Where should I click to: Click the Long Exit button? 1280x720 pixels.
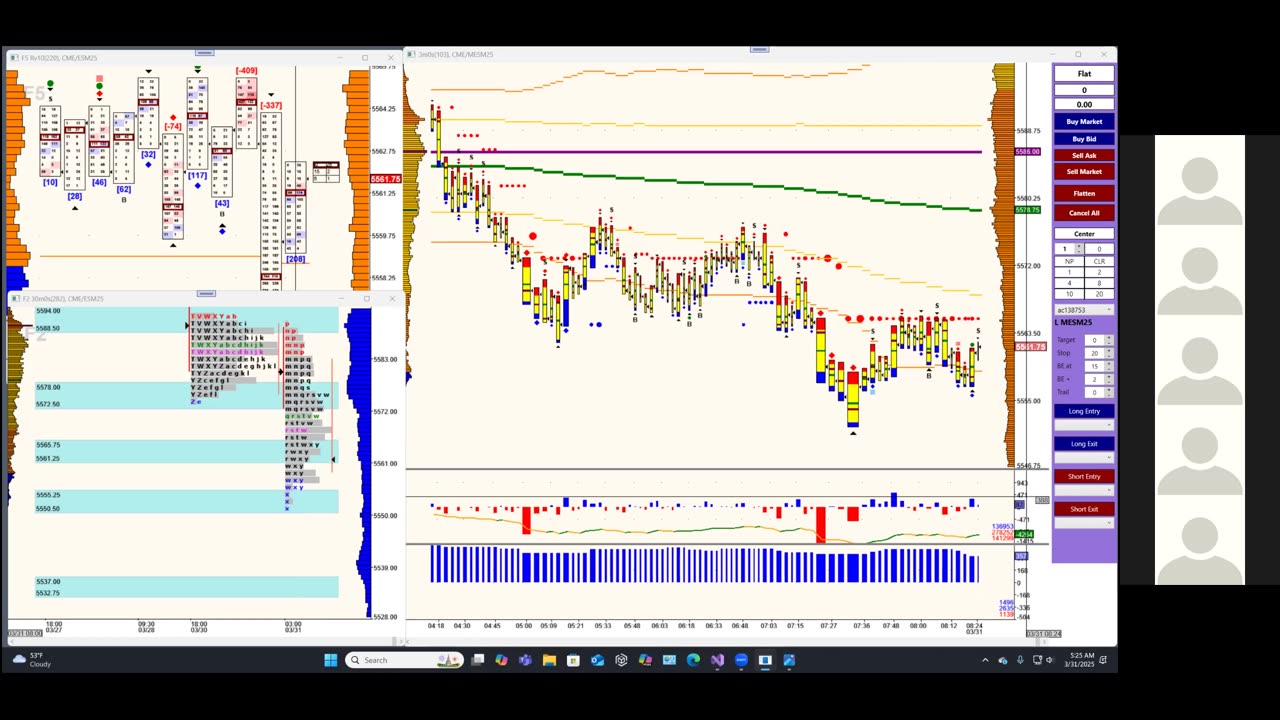point(1084,444)
